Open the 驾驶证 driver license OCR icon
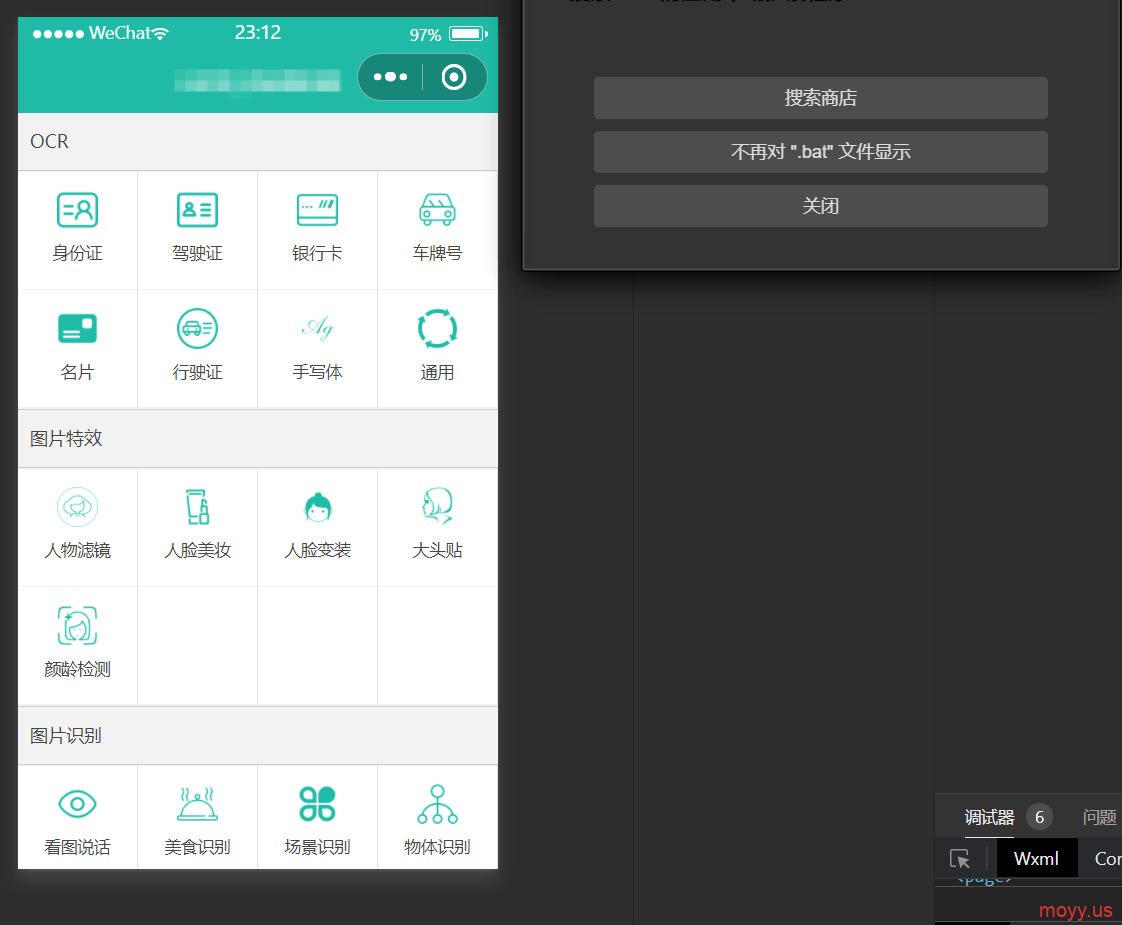 [x=197, y=210]
